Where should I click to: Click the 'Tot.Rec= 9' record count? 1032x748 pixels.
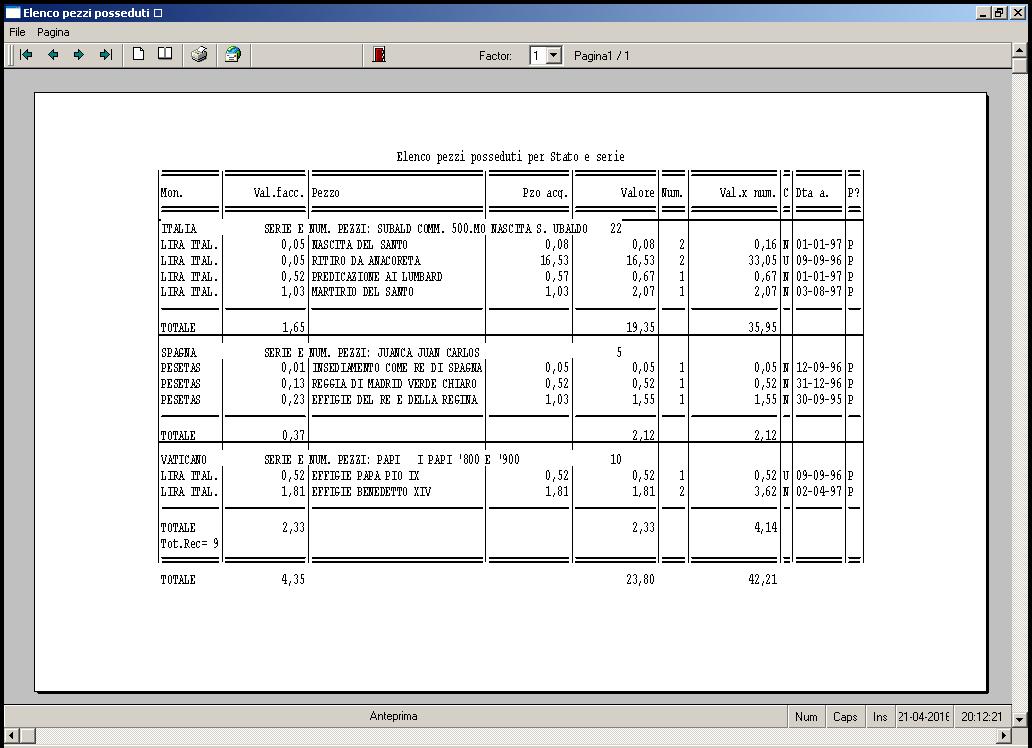190,544
